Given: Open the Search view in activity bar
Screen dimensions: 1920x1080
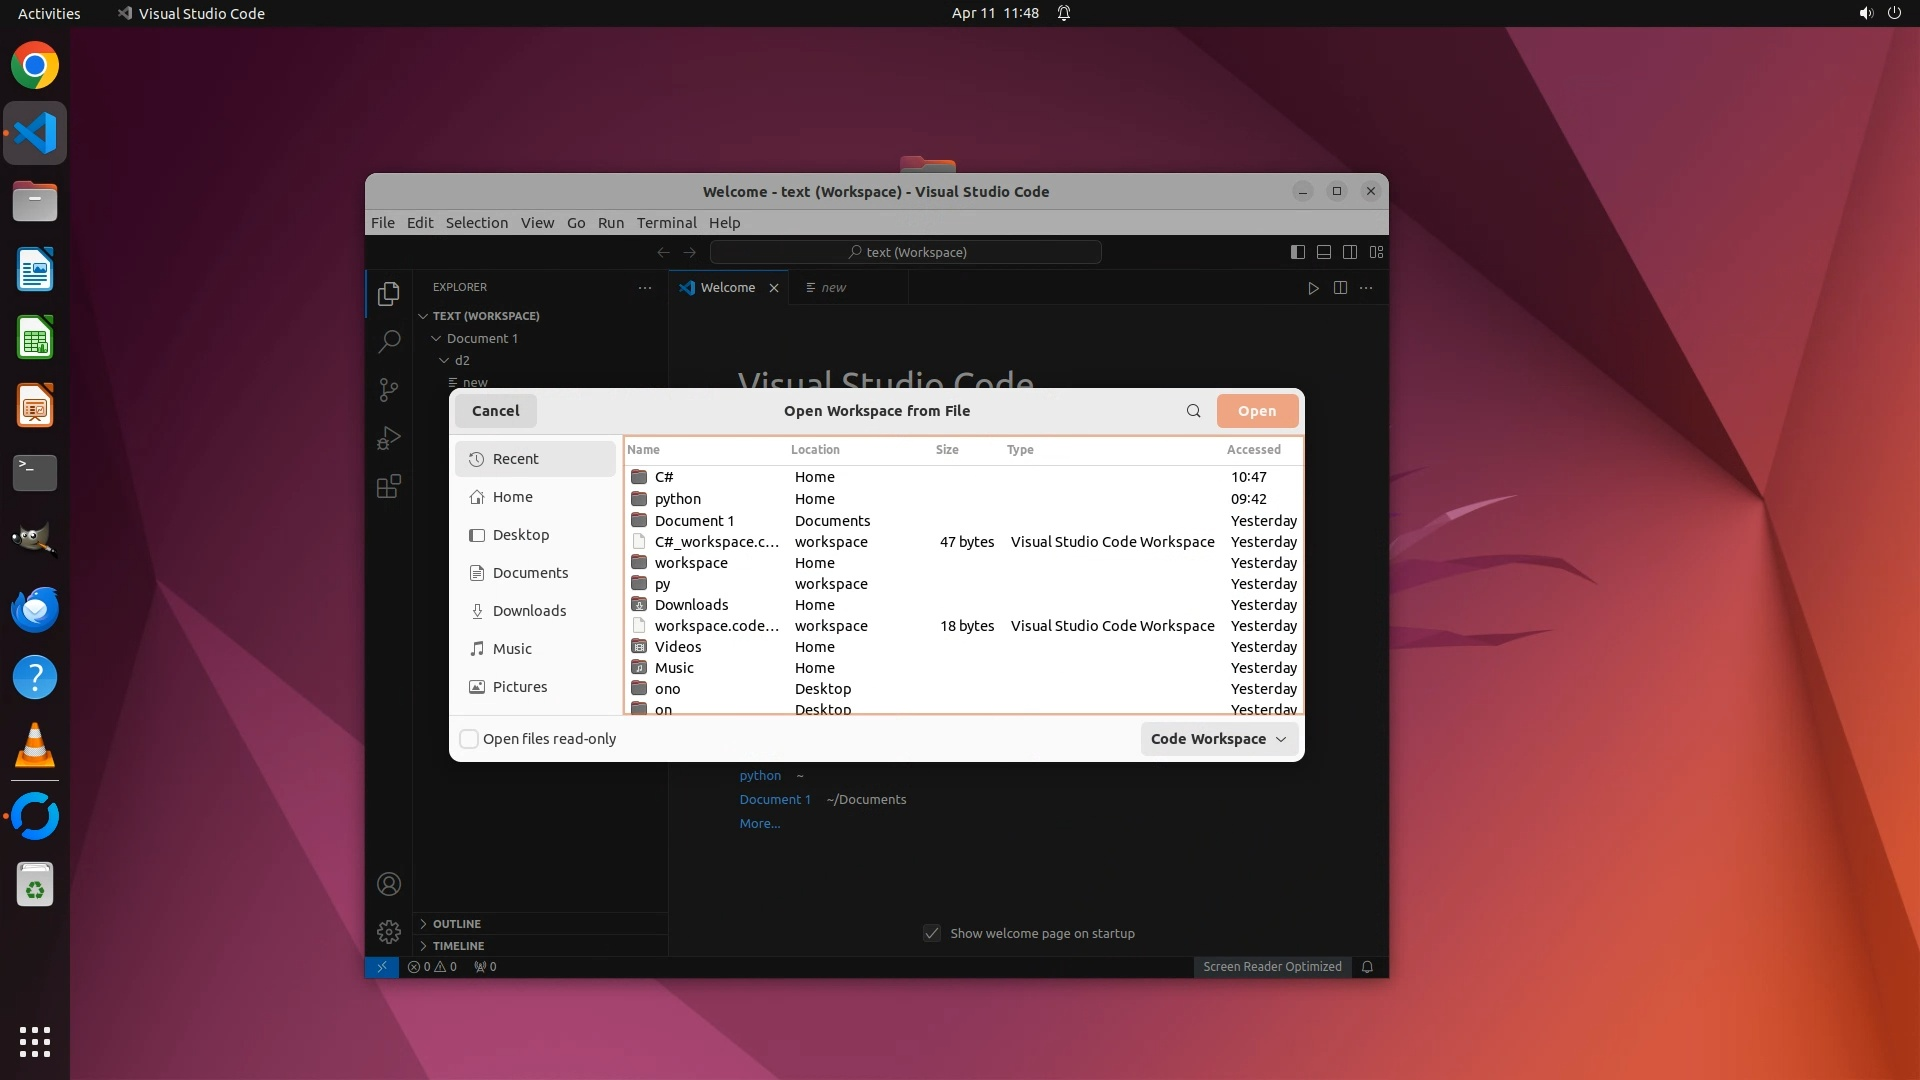Looking at the screenshot, I should tap(389, 342).
